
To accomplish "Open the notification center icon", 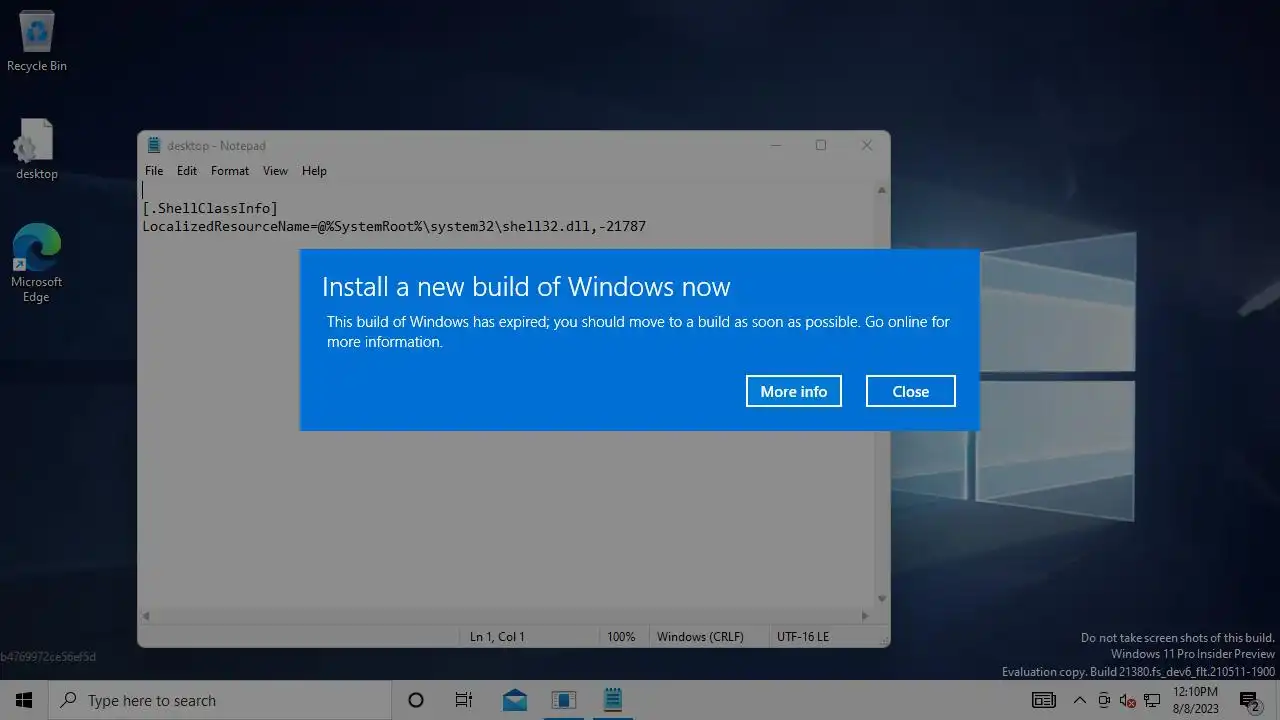I will click(x=1249, y=700).
